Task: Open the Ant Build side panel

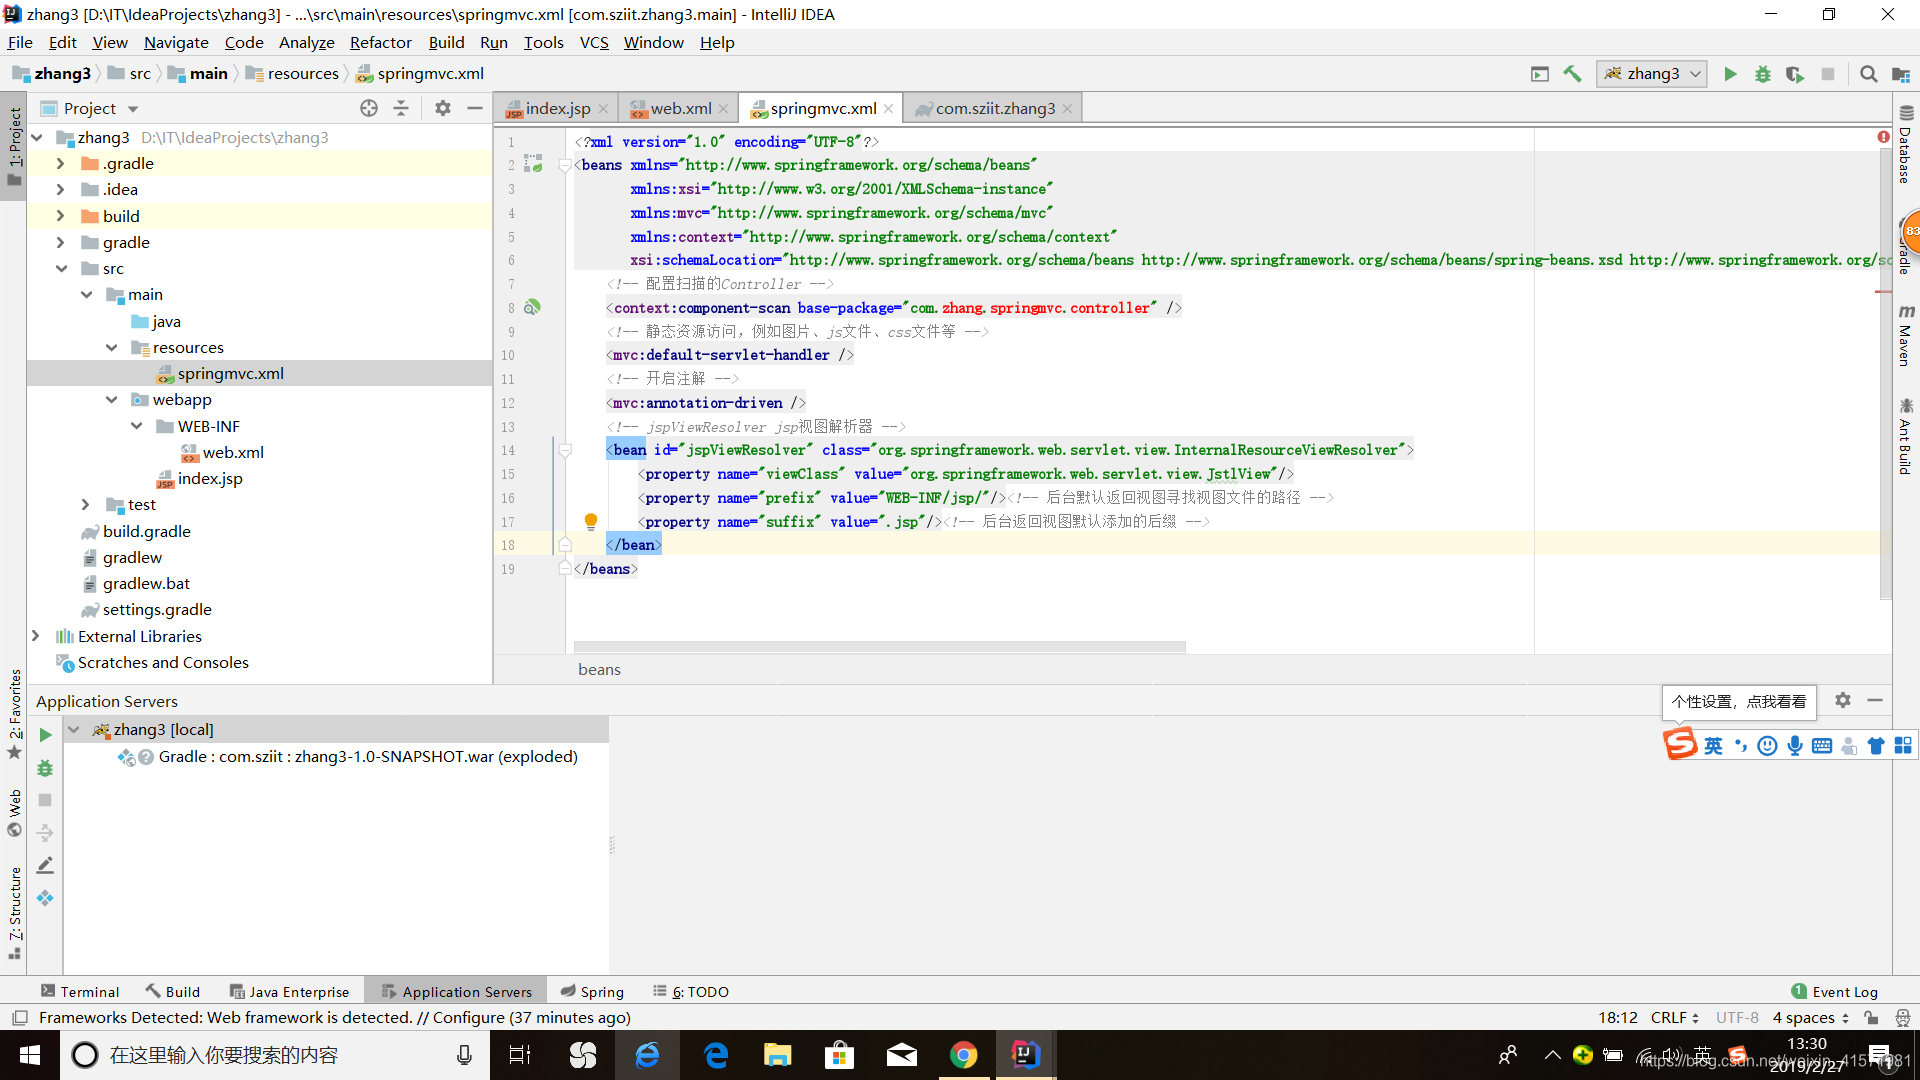Action: coord(1906,436)
